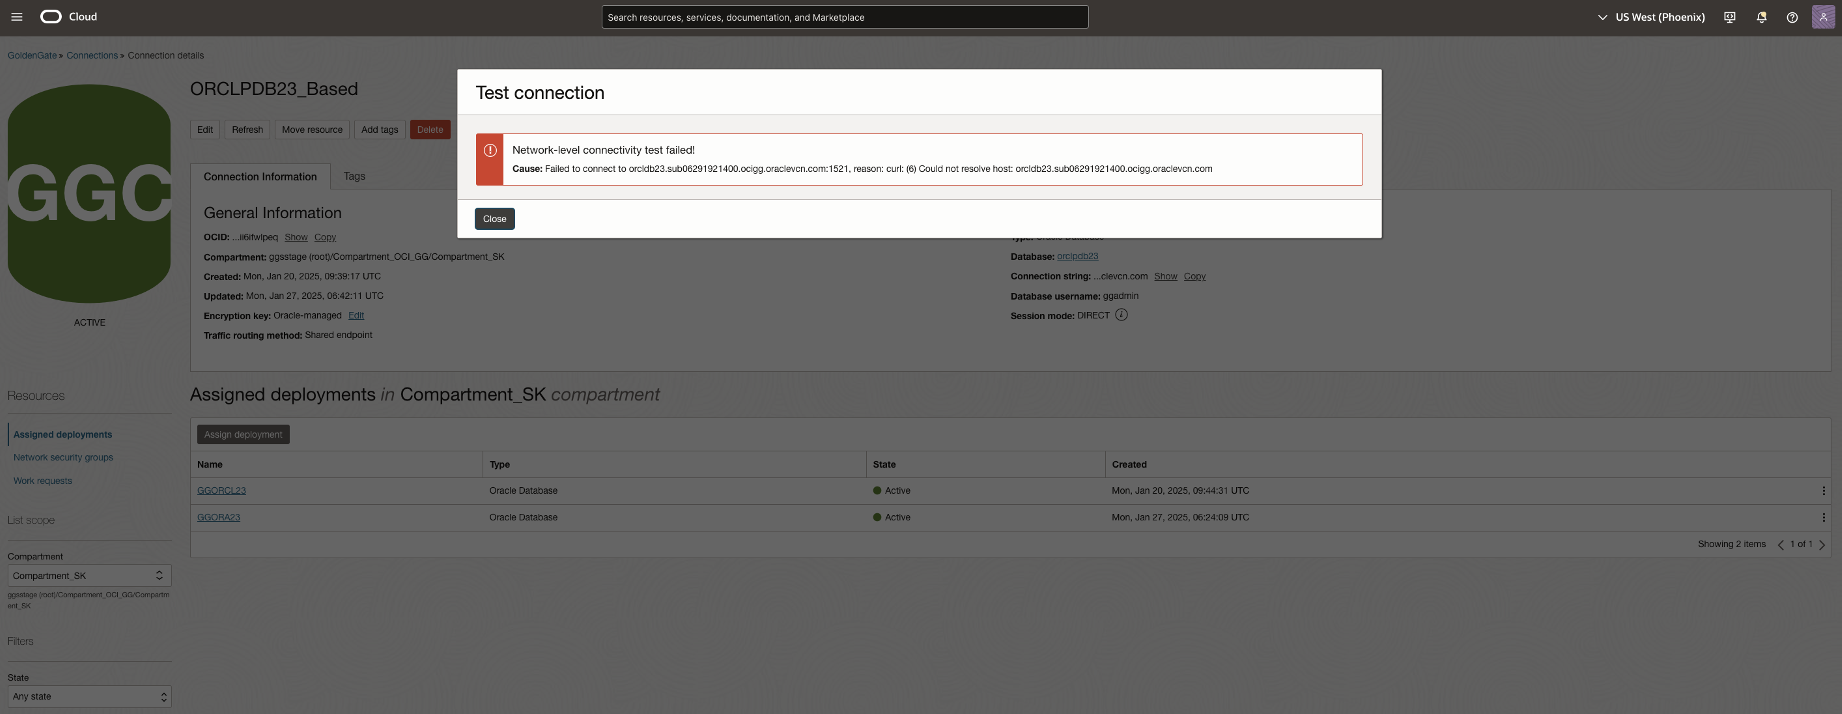Open the Any state filter dropdown
Image resolution: width=1842 pixels, height=714 pixels.
click(x=89, y=697)
